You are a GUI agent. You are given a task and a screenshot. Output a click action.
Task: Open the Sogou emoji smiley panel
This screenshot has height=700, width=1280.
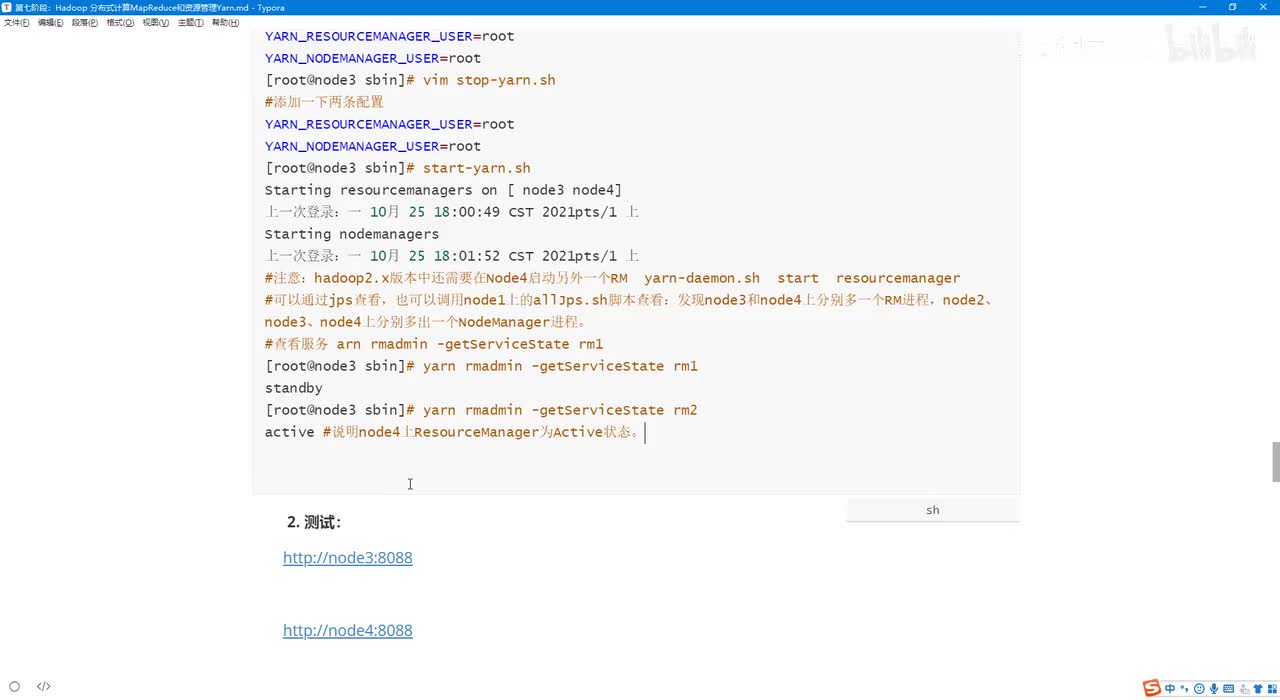pos(1199,688)
